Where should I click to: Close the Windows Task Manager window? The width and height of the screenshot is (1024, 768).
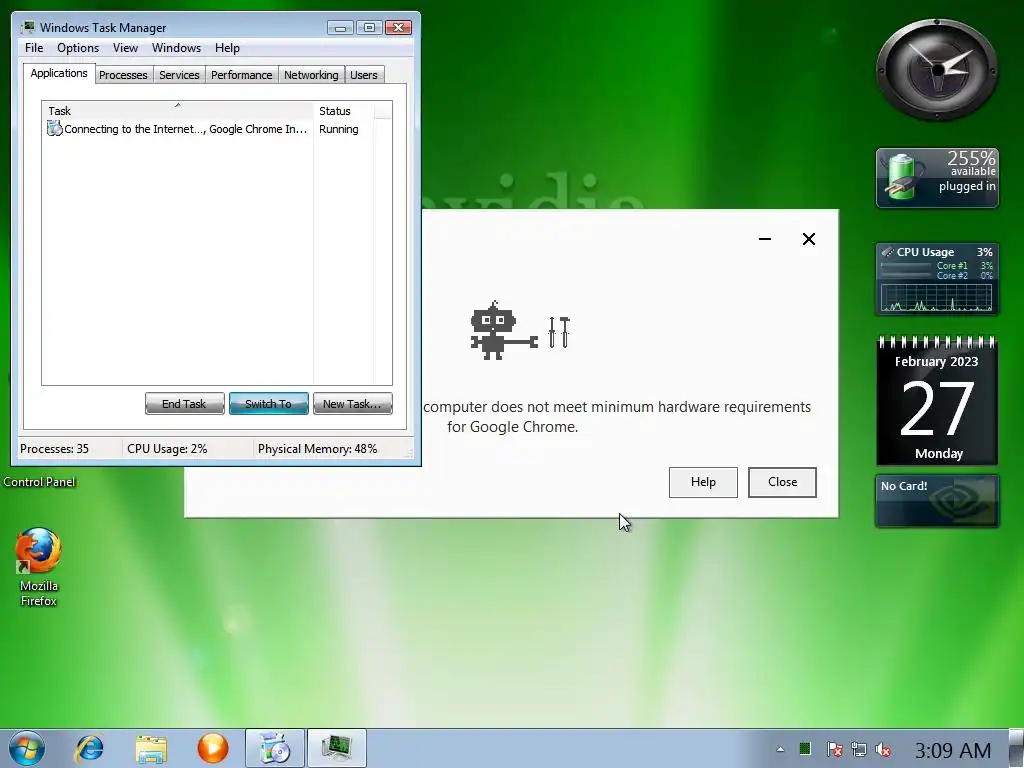398,27
